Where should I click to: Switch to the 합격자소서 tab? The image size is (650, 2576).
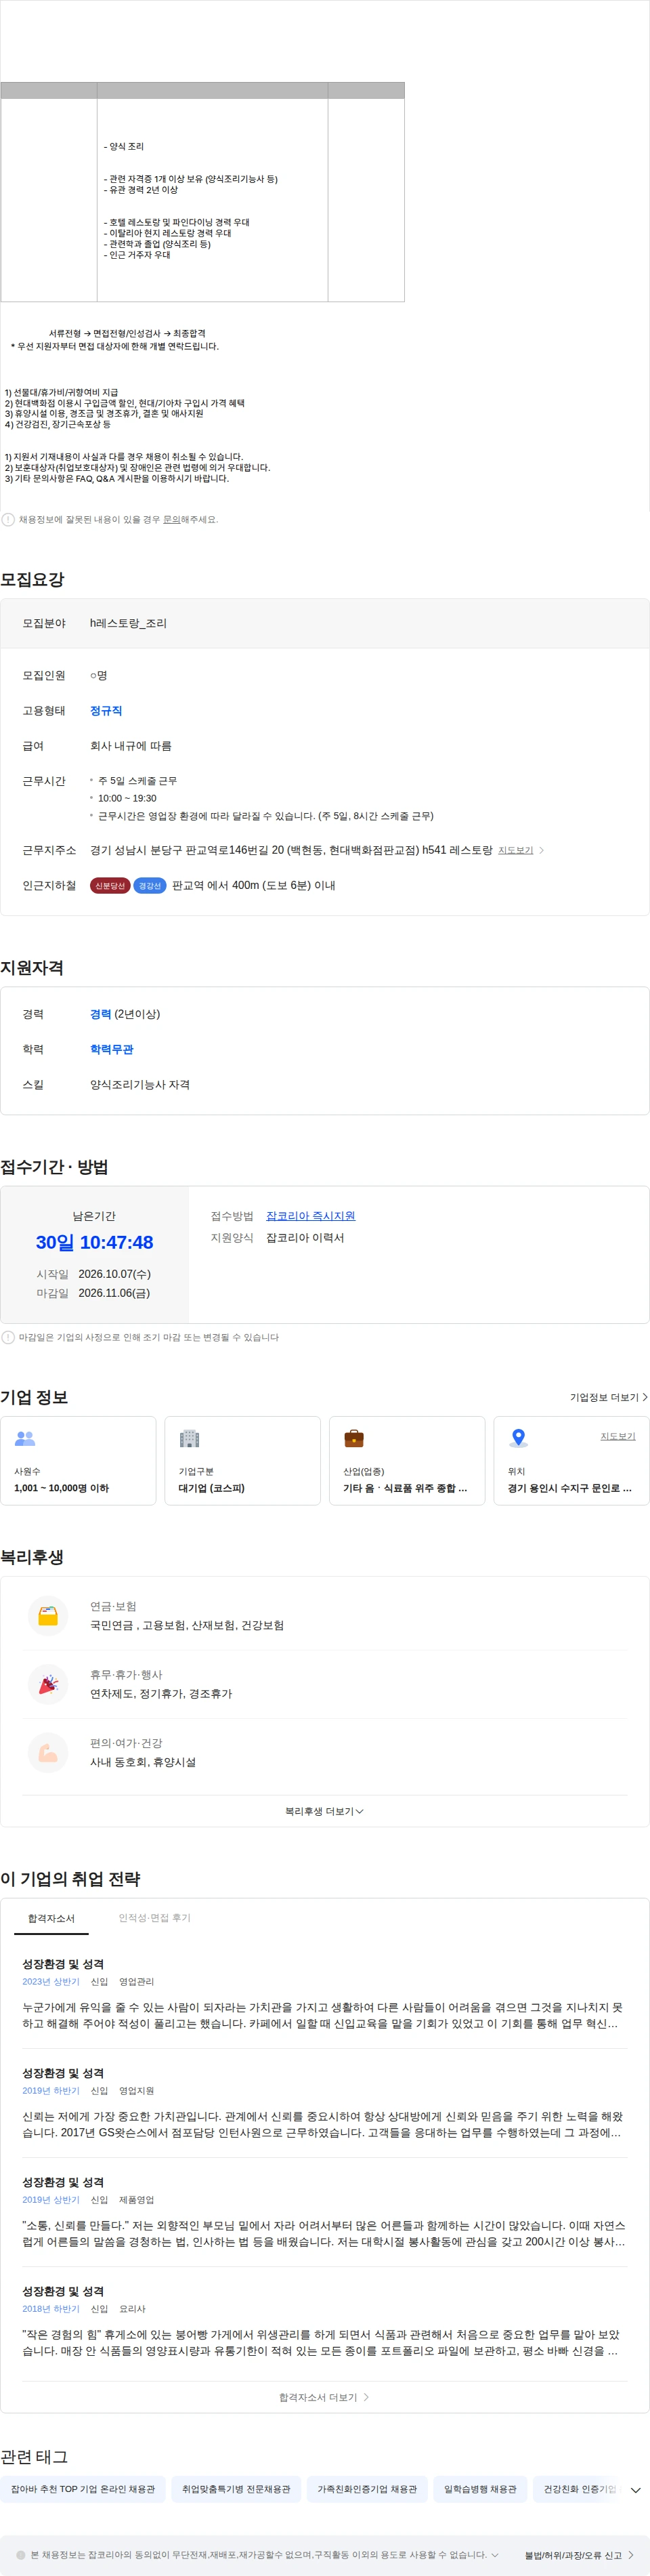click(x=51, y=1918)
